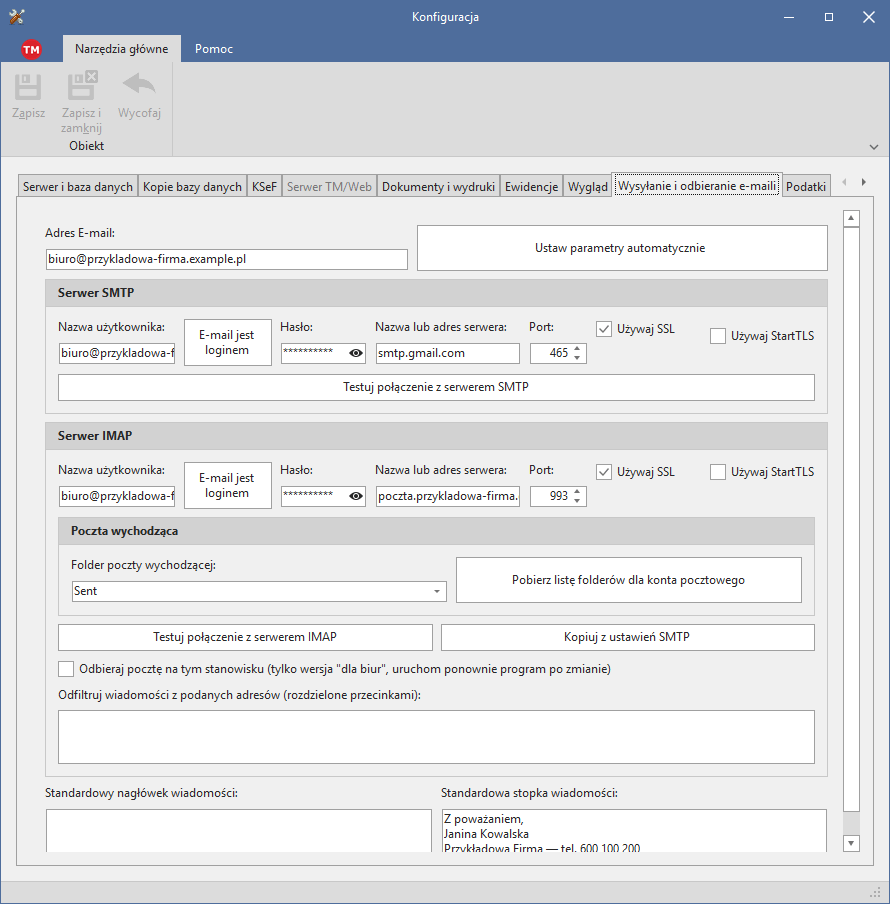Tick Odbieraj pocztę na tym stanowisku checkbox
This screenshot has height=904, width=890.
click(x=66, y=669)
